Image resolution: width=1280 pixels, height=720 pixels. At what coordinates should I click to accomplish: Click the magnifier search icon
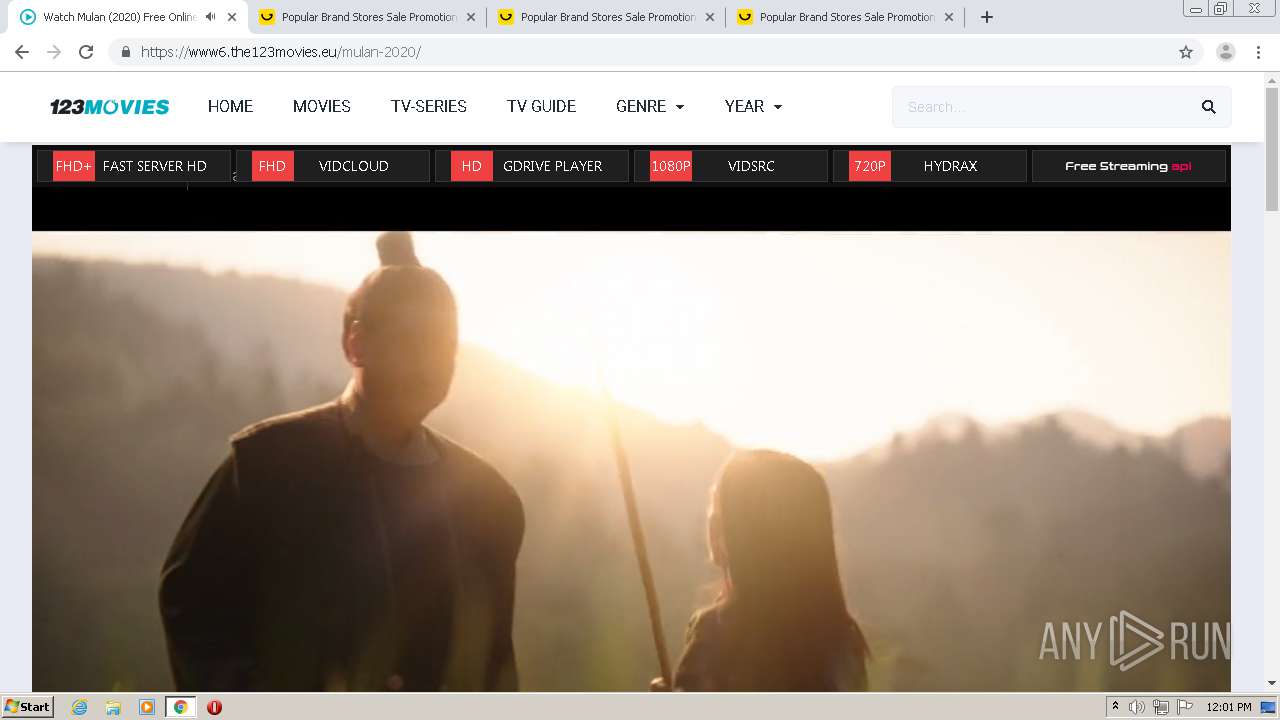[1209, 107]
